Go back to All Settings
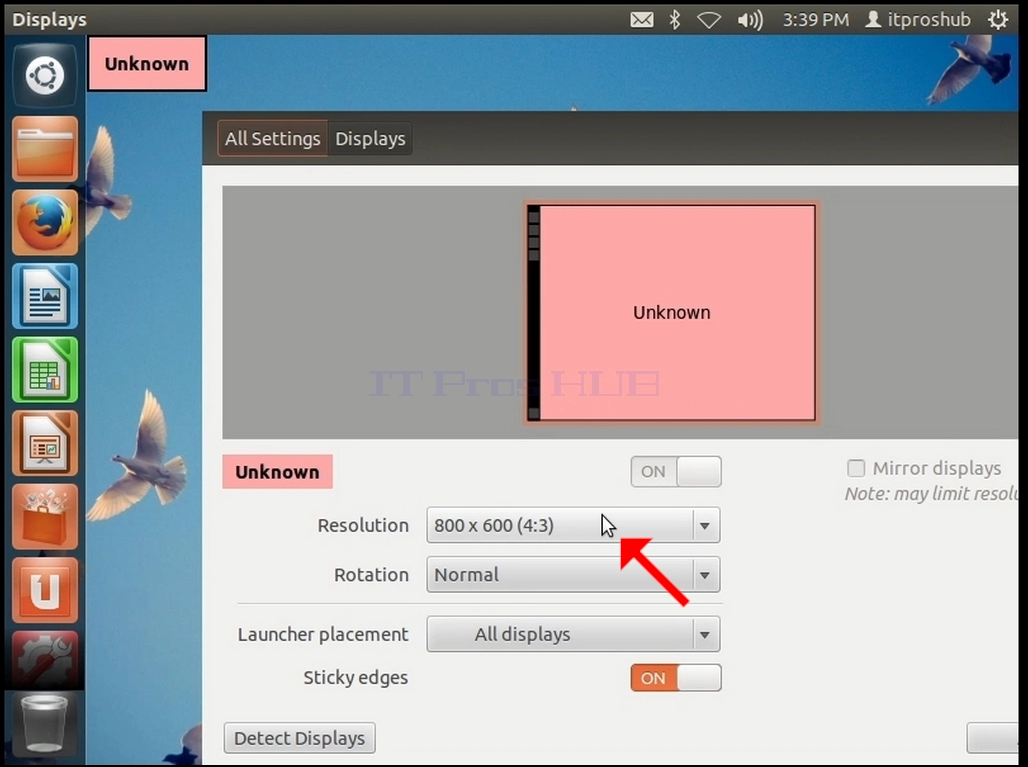Screen dimensions: 1028x767 click(x=273, y=138)
